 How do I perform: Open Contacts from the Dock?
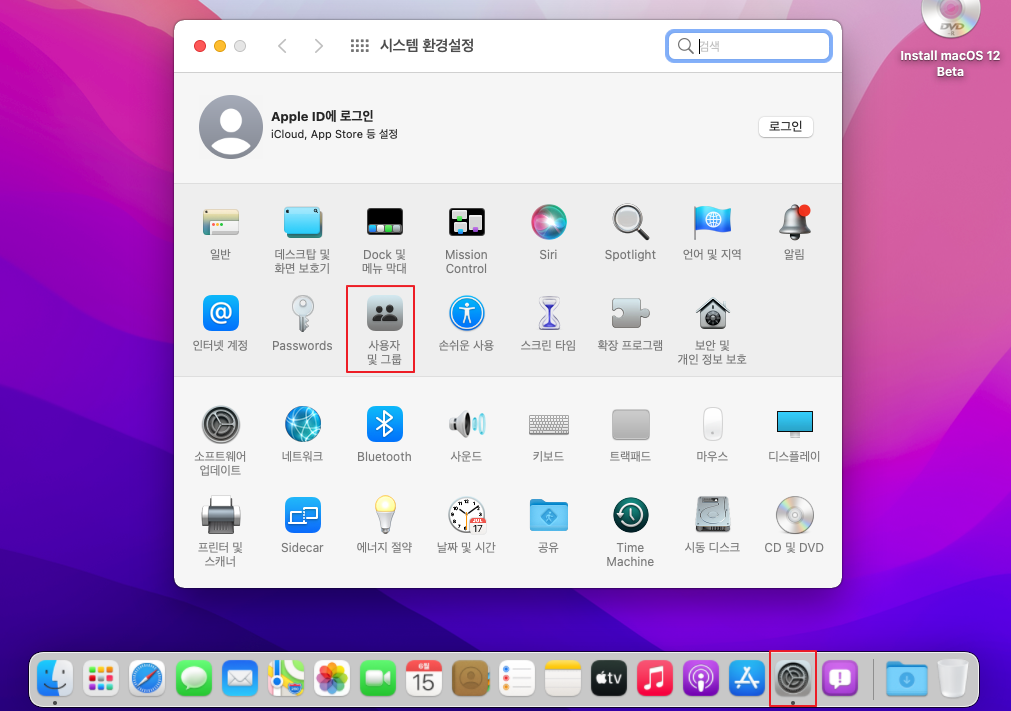[470, 678]
